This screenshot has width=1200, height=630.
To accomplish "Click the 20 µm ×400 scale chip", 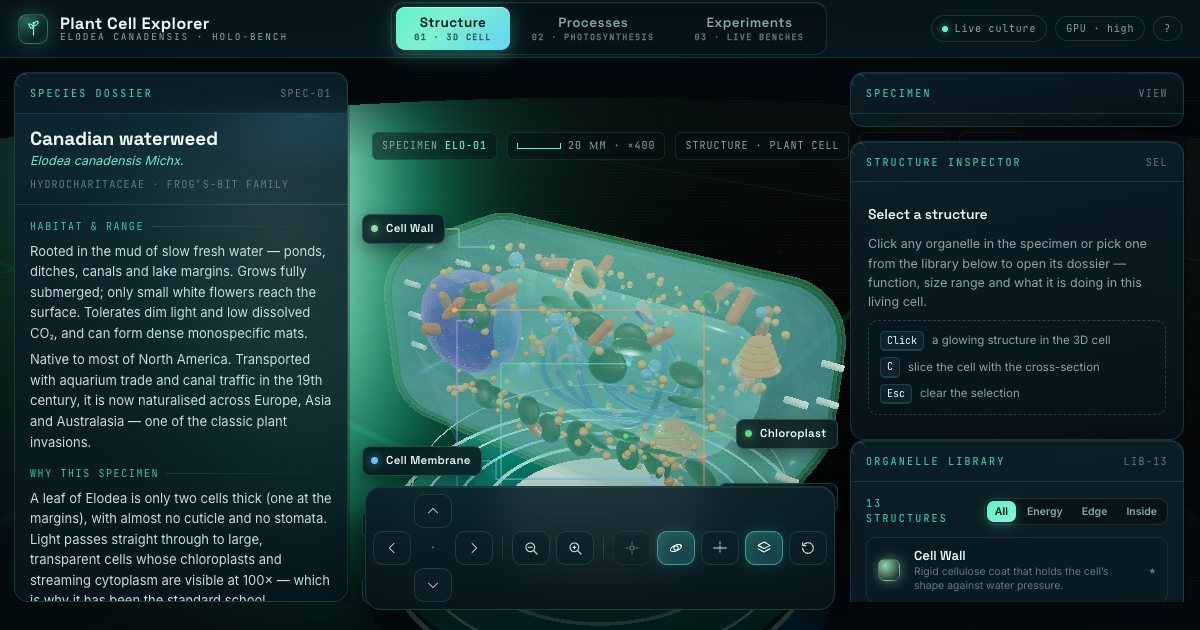I will (x=586, y=145).
